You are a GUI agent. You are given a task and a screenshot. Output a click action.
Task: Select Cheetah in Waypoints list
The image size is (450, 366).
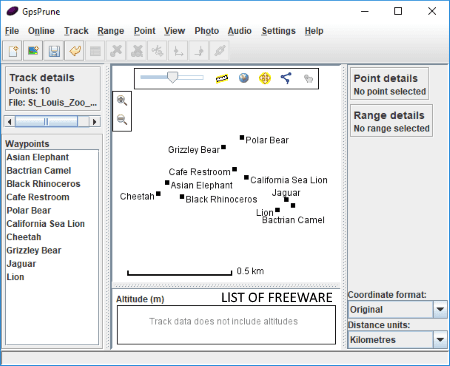52,237
